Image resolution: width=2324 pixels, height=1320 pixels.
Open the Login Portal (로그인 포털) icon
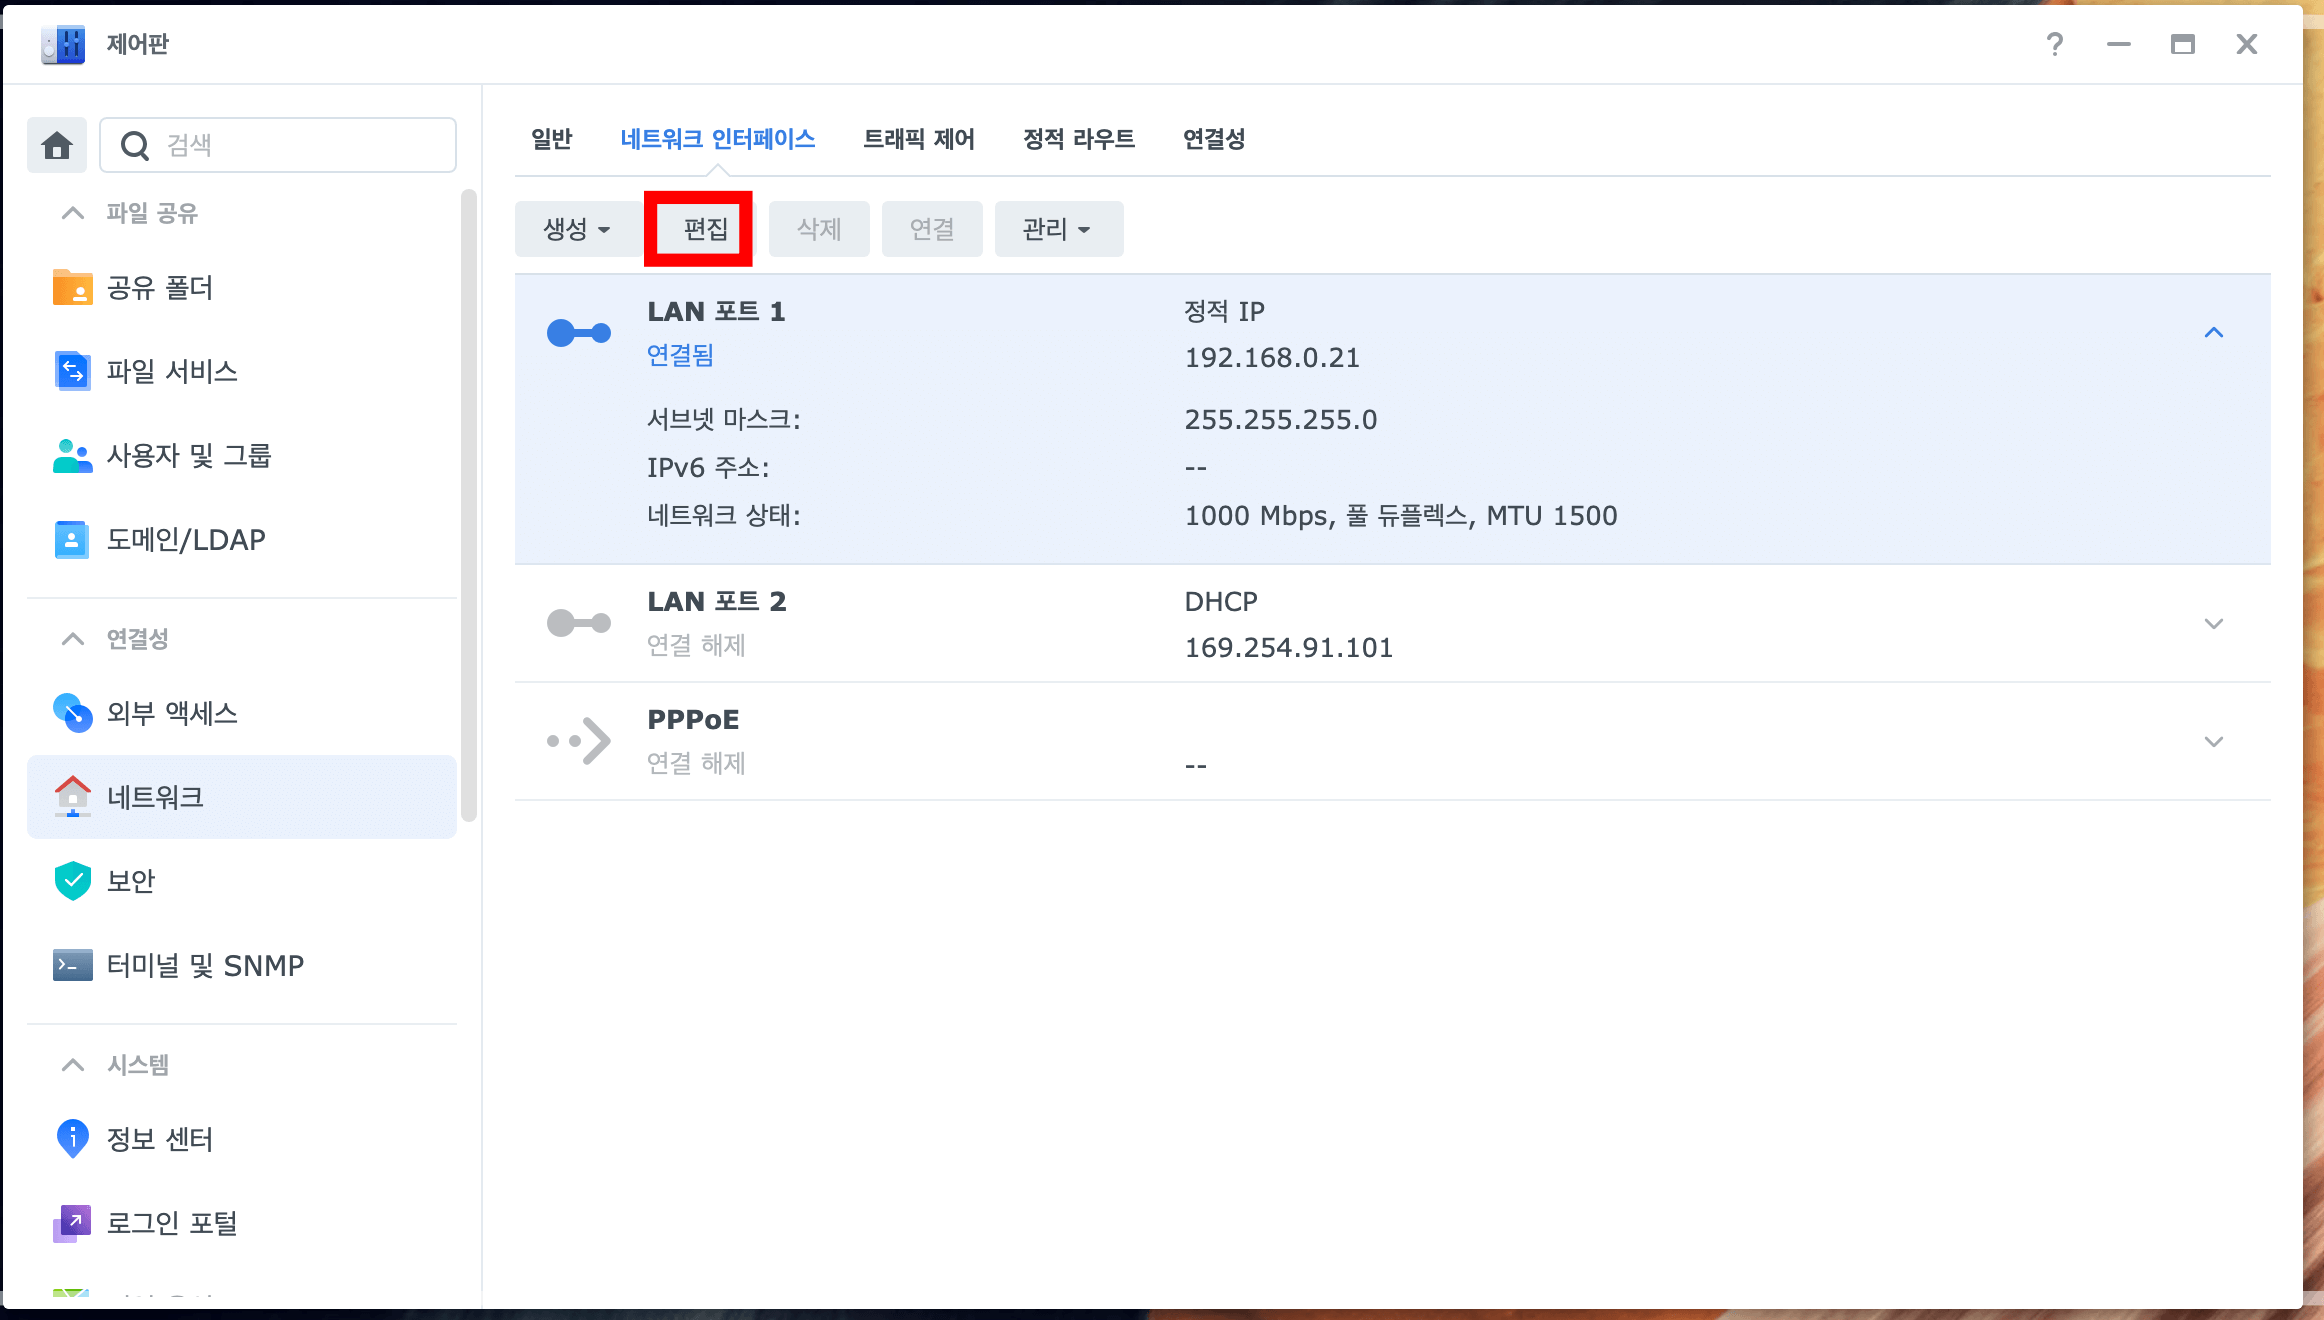pos(72,1223)
